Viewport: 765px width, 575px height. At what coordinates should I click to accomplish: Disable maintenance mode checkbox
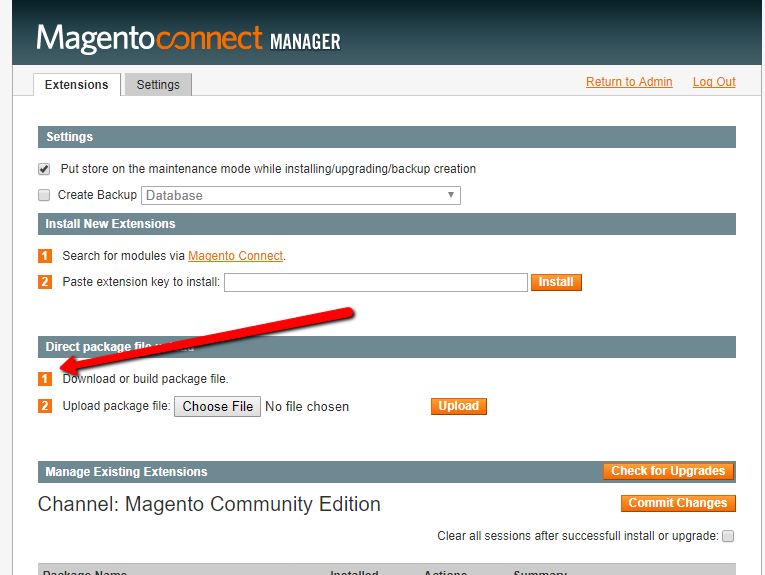click(44, 169)
